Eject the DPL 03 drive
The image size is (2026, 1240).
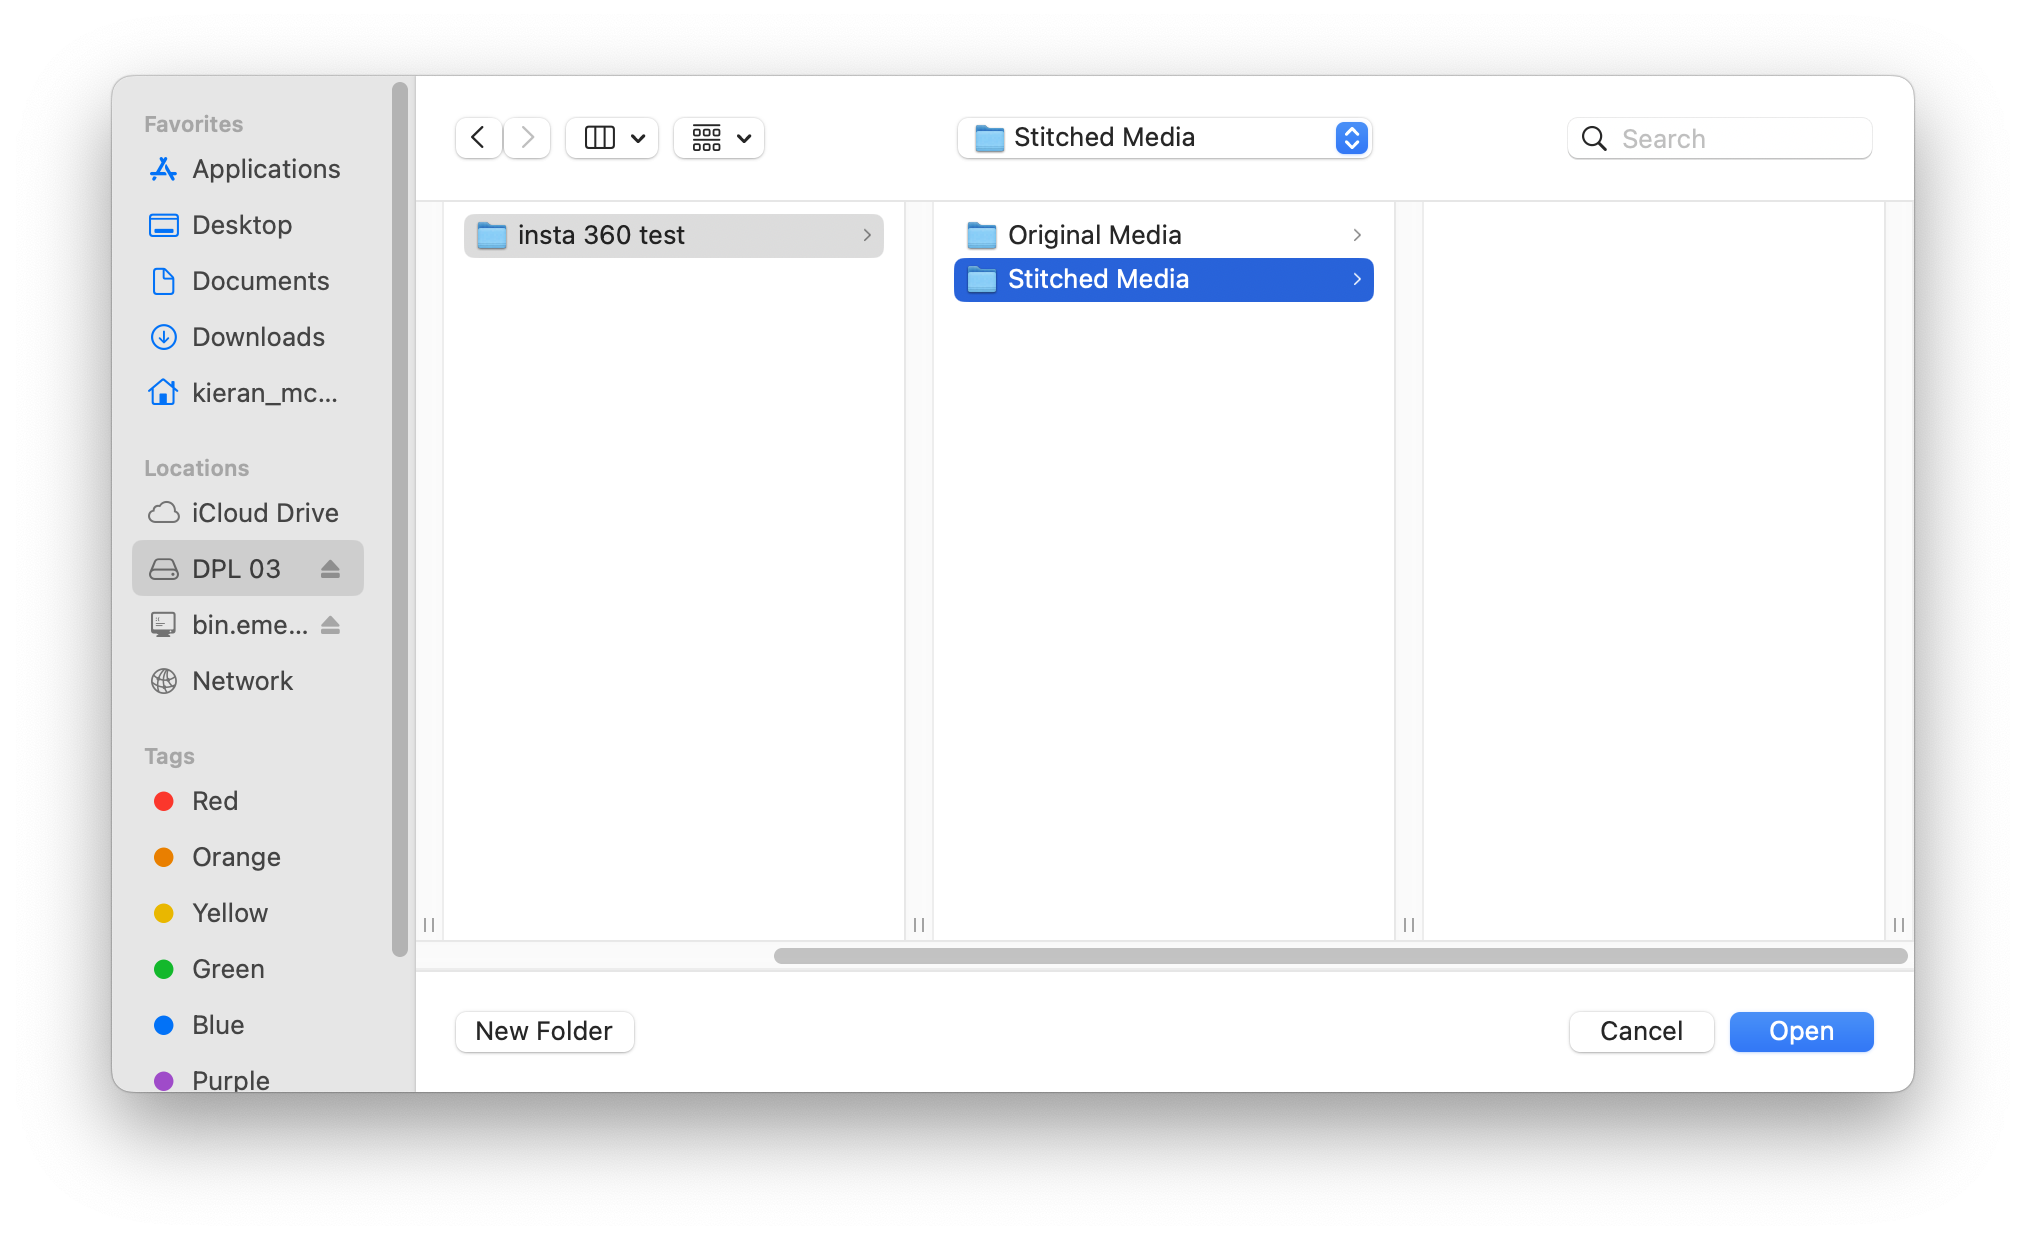point(330,569)
